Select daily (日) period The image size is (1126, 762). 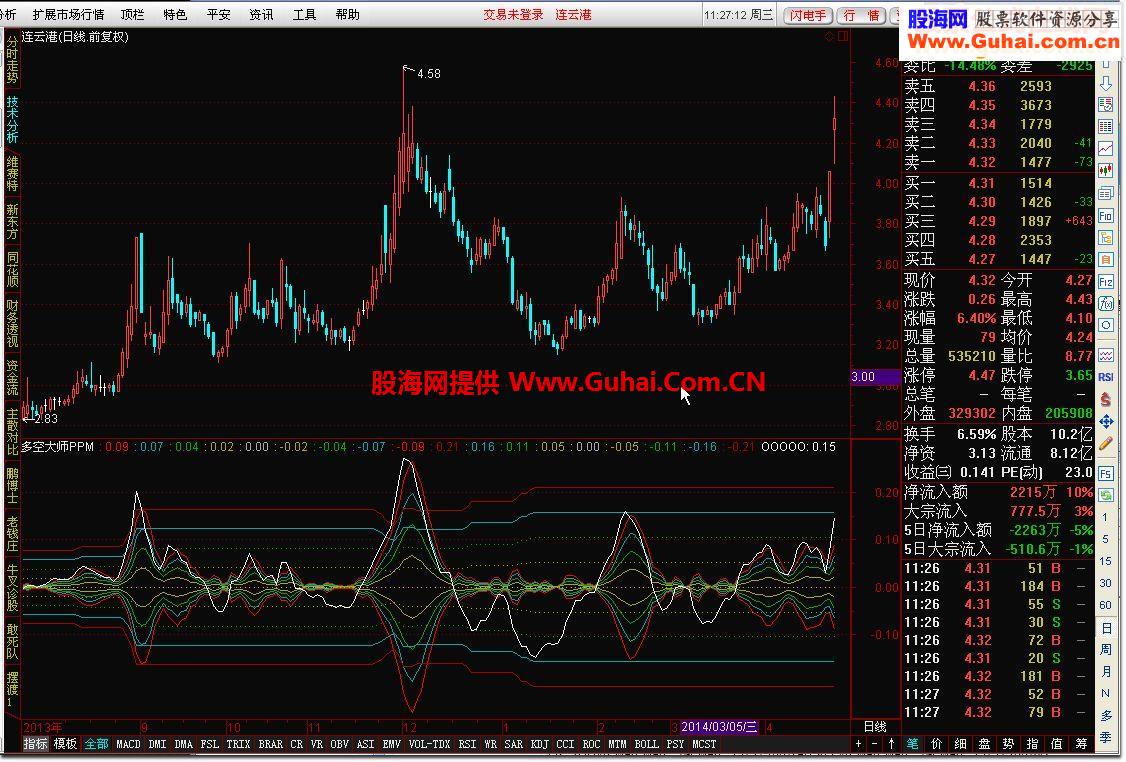click(1106, 628)
